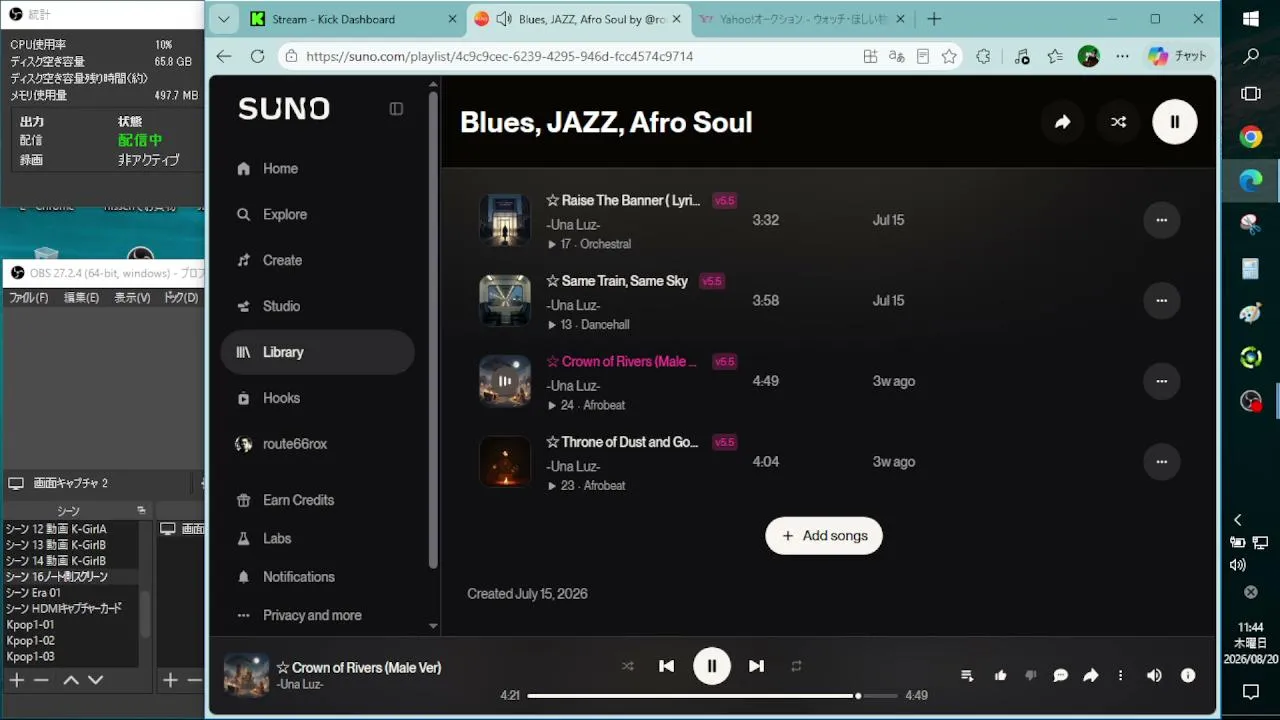Favorite Raise The Banner with its star

[x=552, y=201]
